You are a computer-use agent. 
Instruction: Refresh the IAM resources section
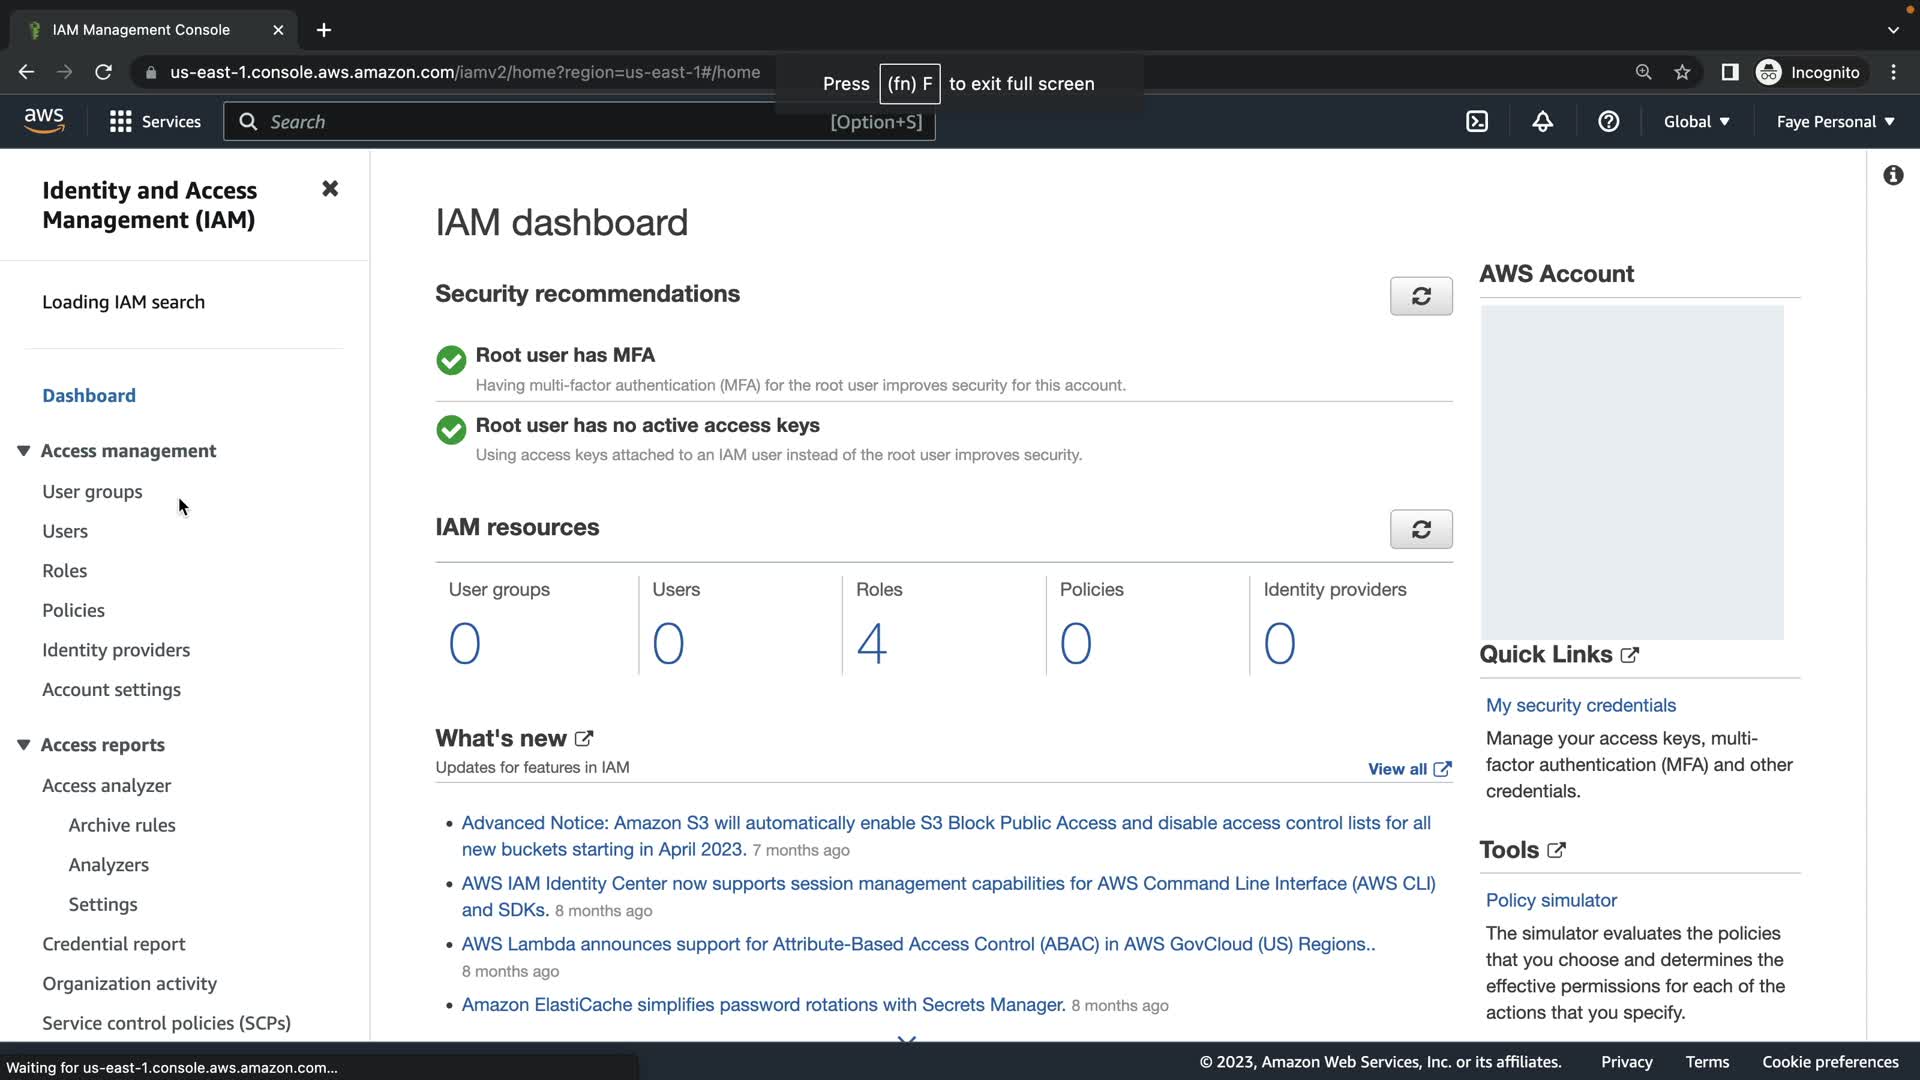[x=1420, y=529]
